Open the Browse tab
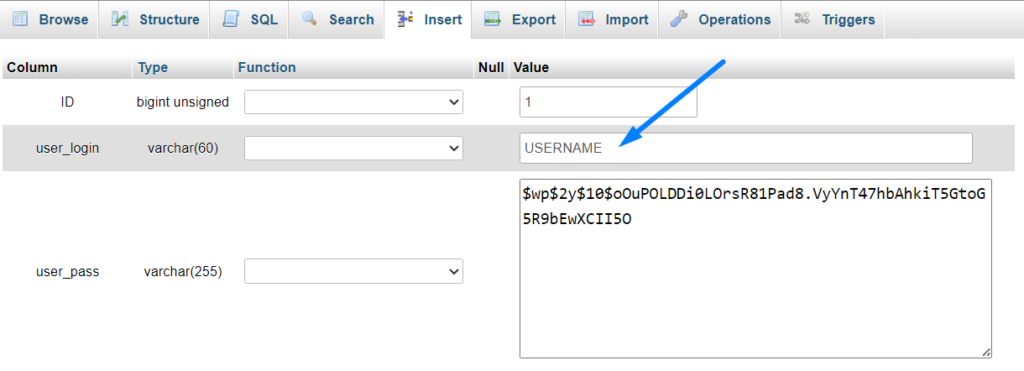 point(50,20)
